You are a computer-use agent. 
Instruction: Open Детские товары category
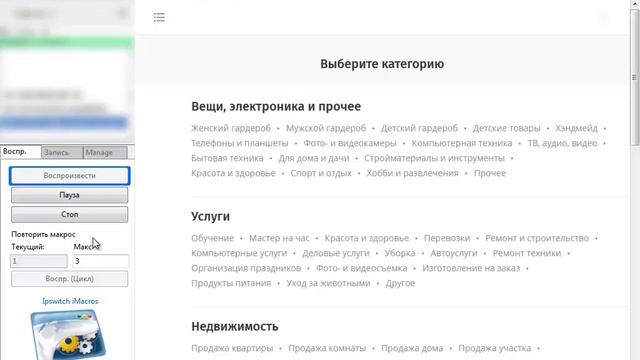(x=507, y=128)
